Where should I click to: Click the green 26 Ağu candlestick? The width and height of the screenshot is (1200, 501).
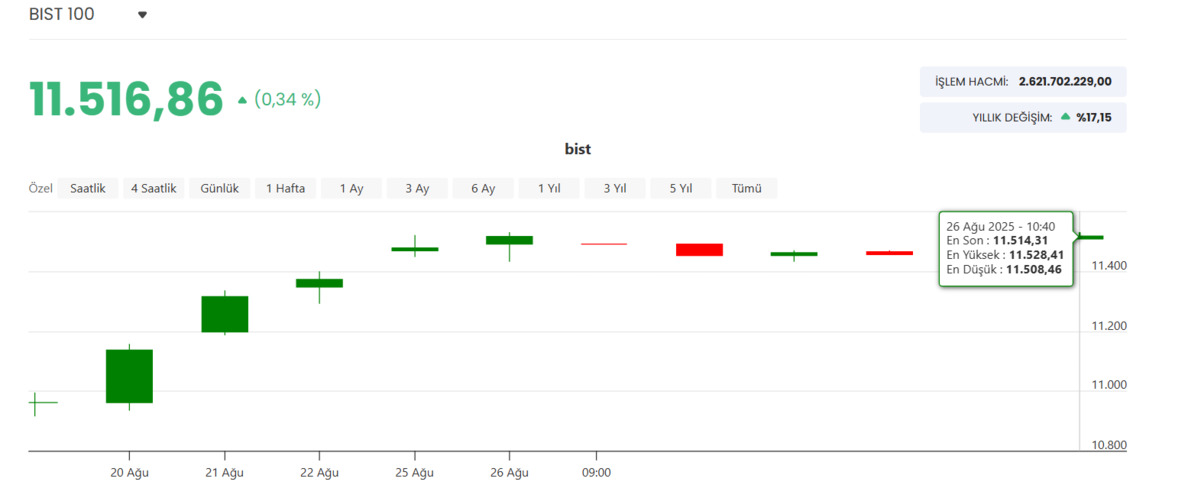509,240
